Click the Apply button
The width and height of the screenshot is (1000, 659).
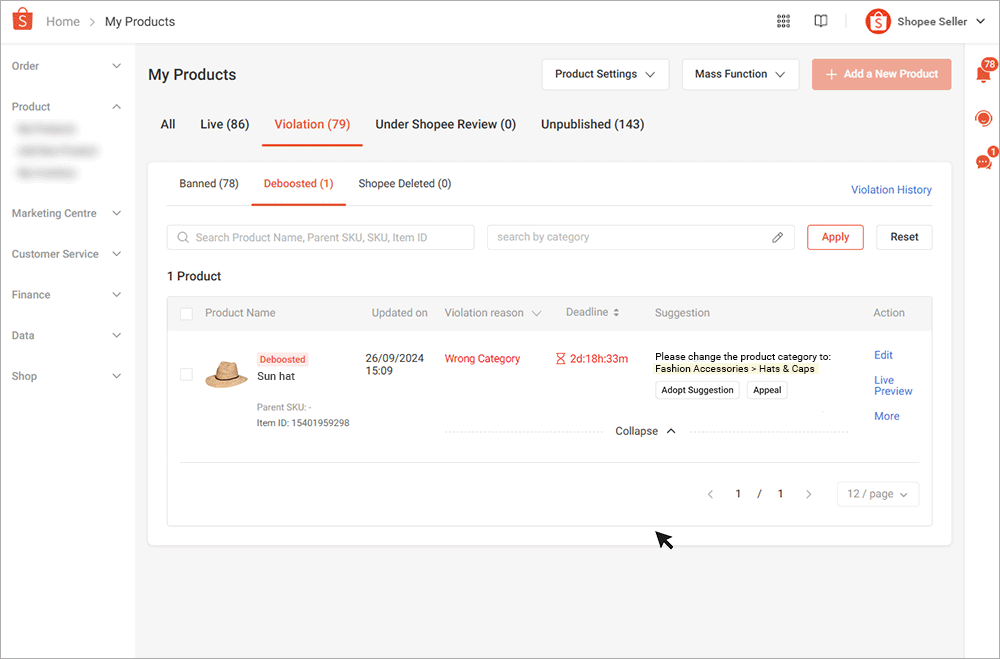(x=835, y=237)
